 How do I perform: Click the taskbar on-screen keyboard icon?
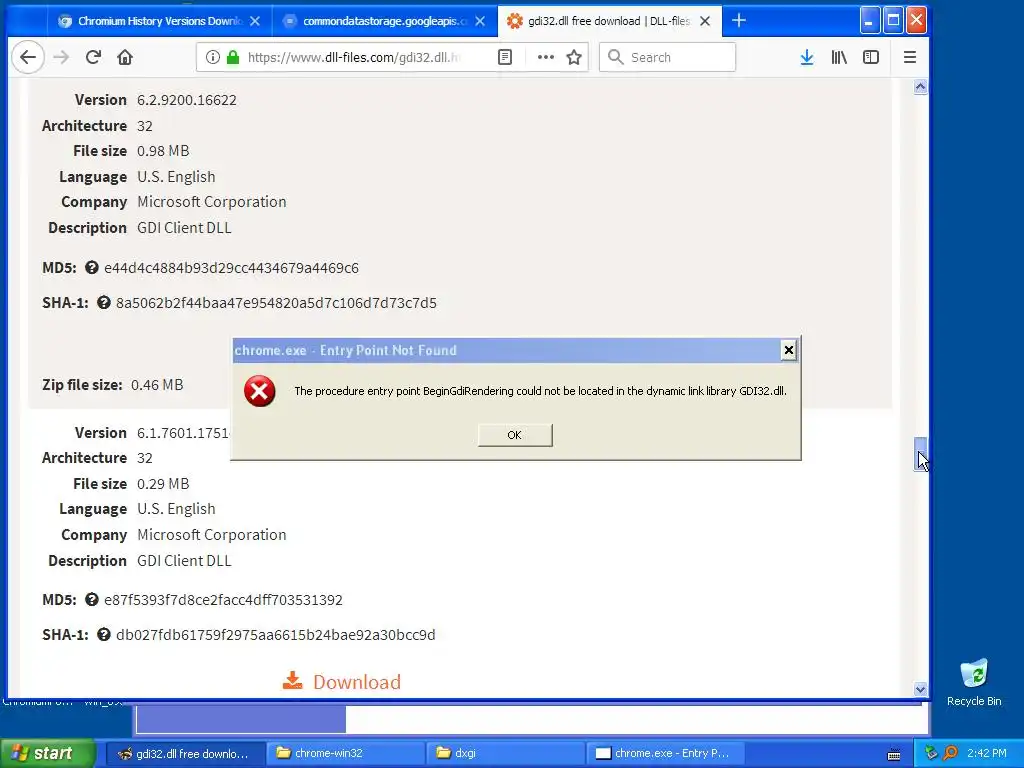click(x=894, y=755)
